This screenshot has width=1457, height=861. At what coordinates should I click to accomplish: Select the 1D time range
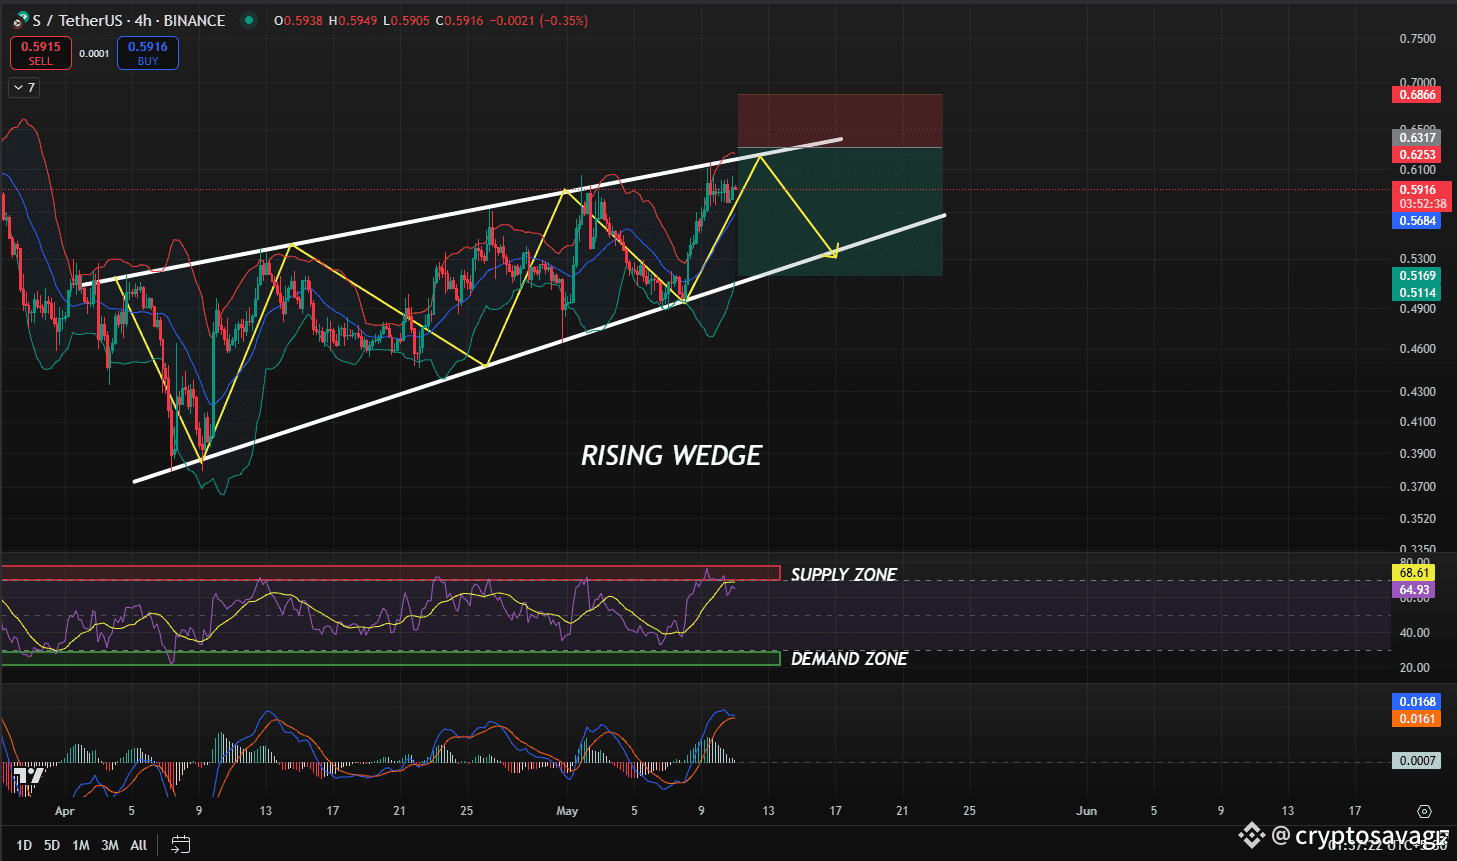[x=24, y=845]
